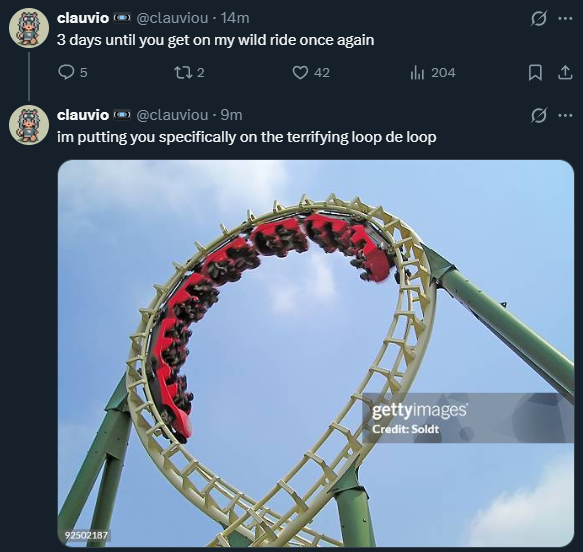Open the 9m timestamp link

pyautogui.click(x=231, y=115)
